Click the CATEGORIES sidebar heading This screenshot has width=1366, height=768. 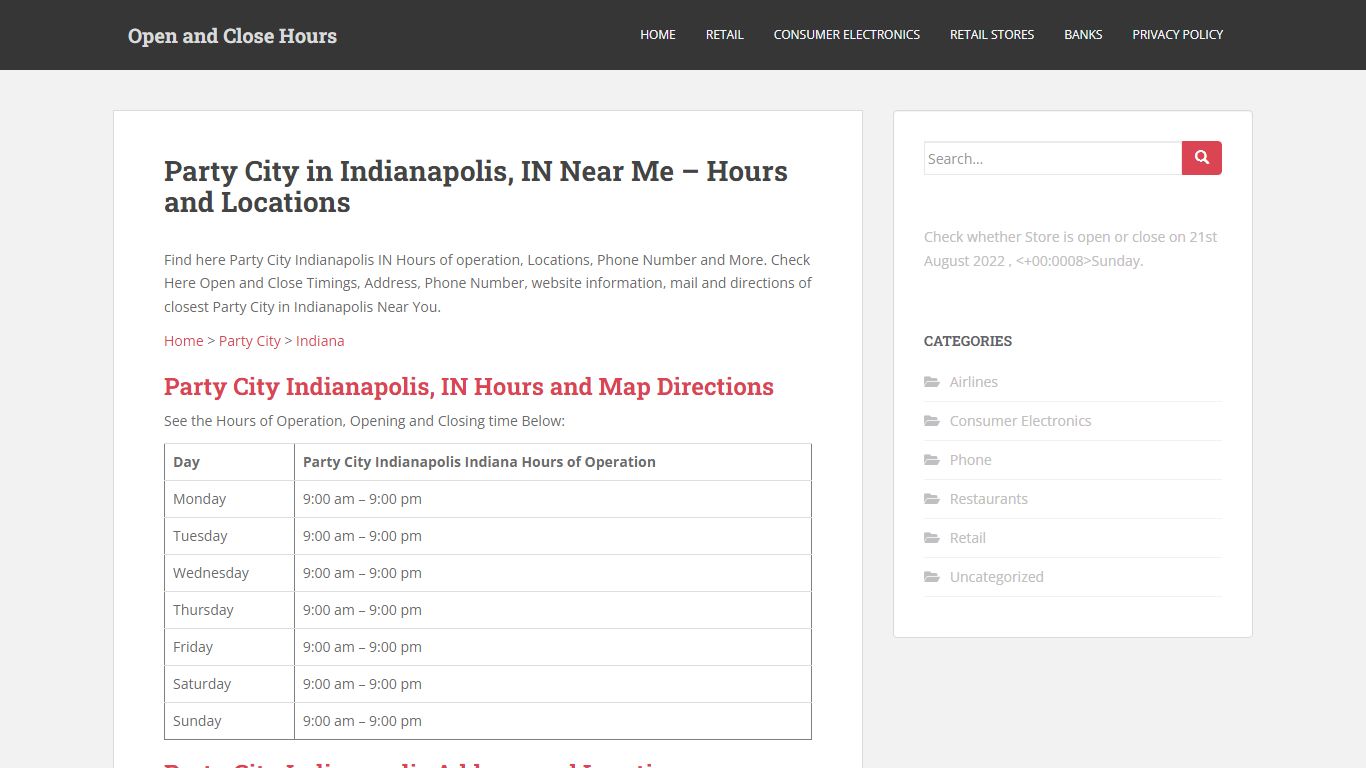tap(968, 341)
